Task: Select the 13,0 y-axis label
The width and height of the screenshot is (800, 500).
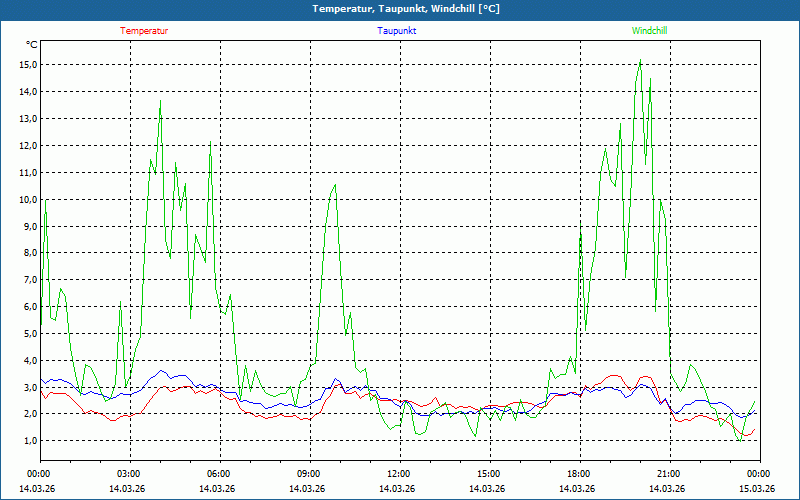Action: tap(27, 118)
